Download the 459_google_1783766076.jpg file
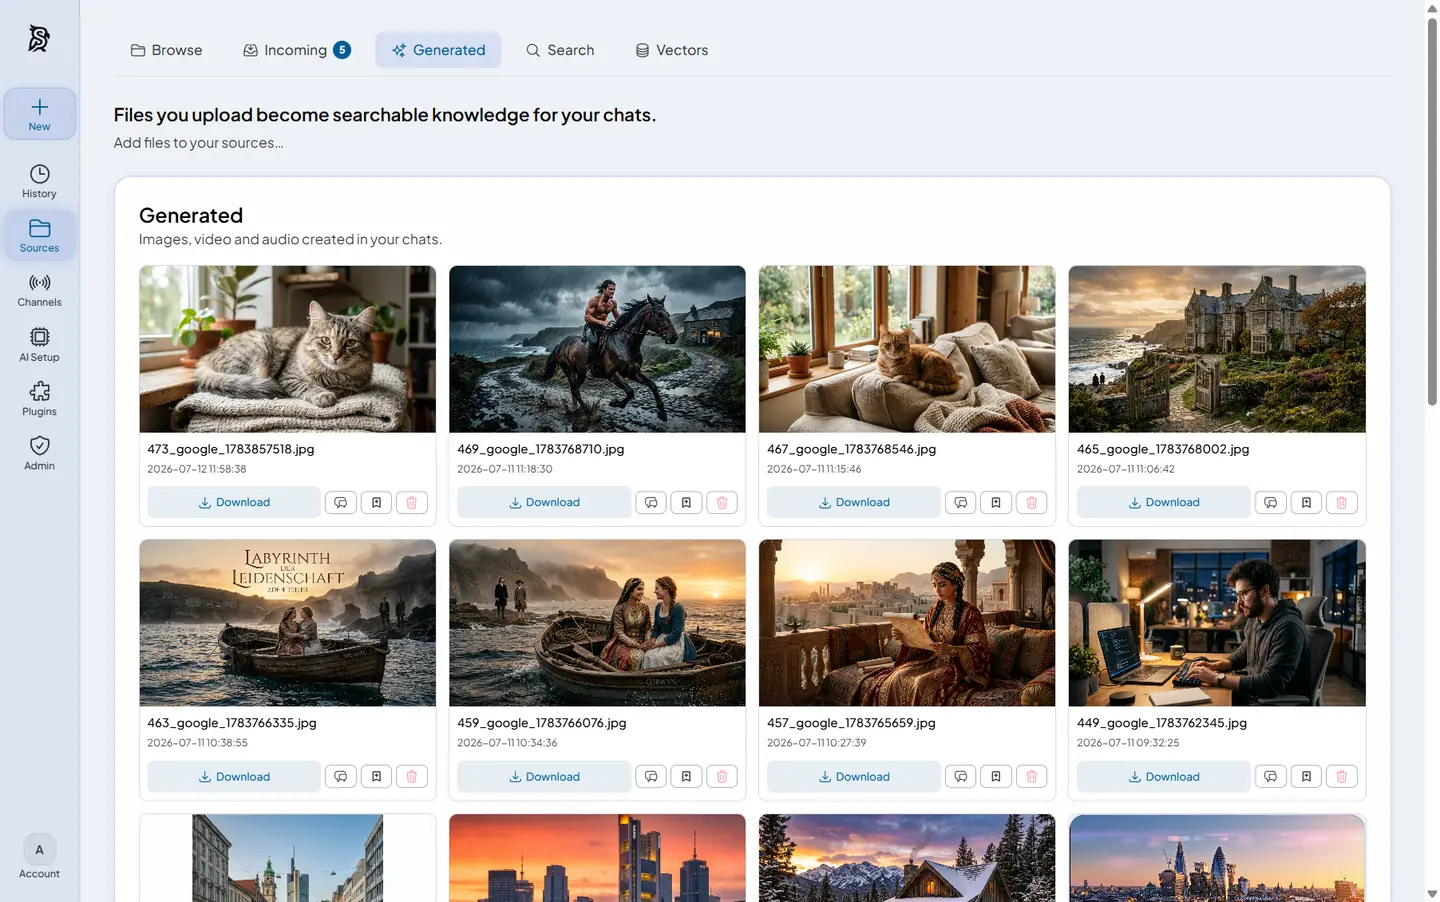The width and height of the screenshot is (1440, 902). click(x=544, y=776)
